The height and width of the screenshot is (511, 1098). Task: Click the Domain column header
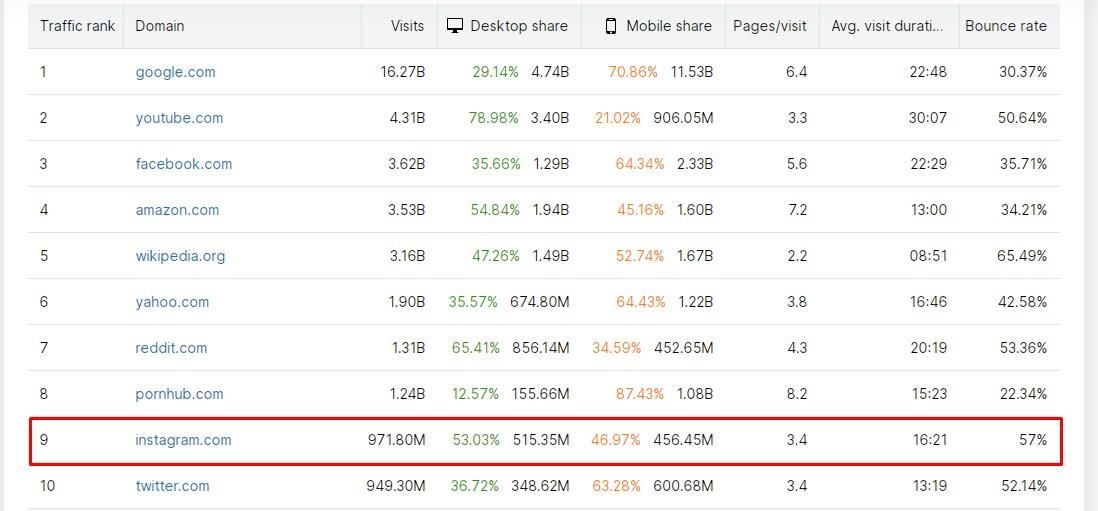pos(160,26)
